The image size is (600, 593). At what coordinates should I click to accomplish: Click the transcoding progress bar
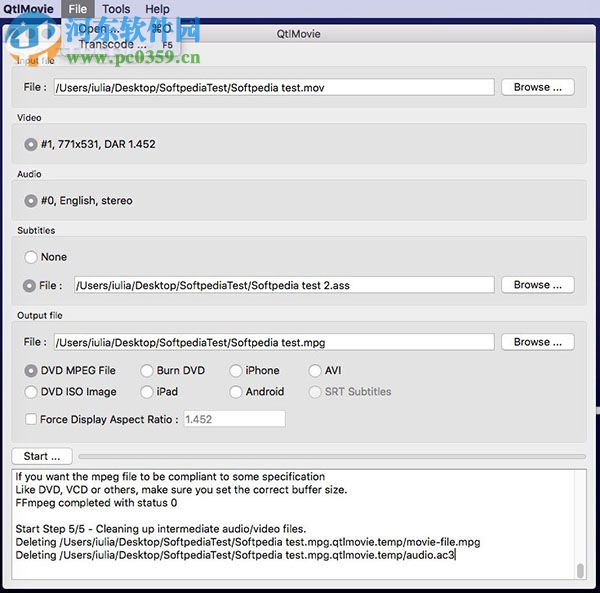click(332, 456)
